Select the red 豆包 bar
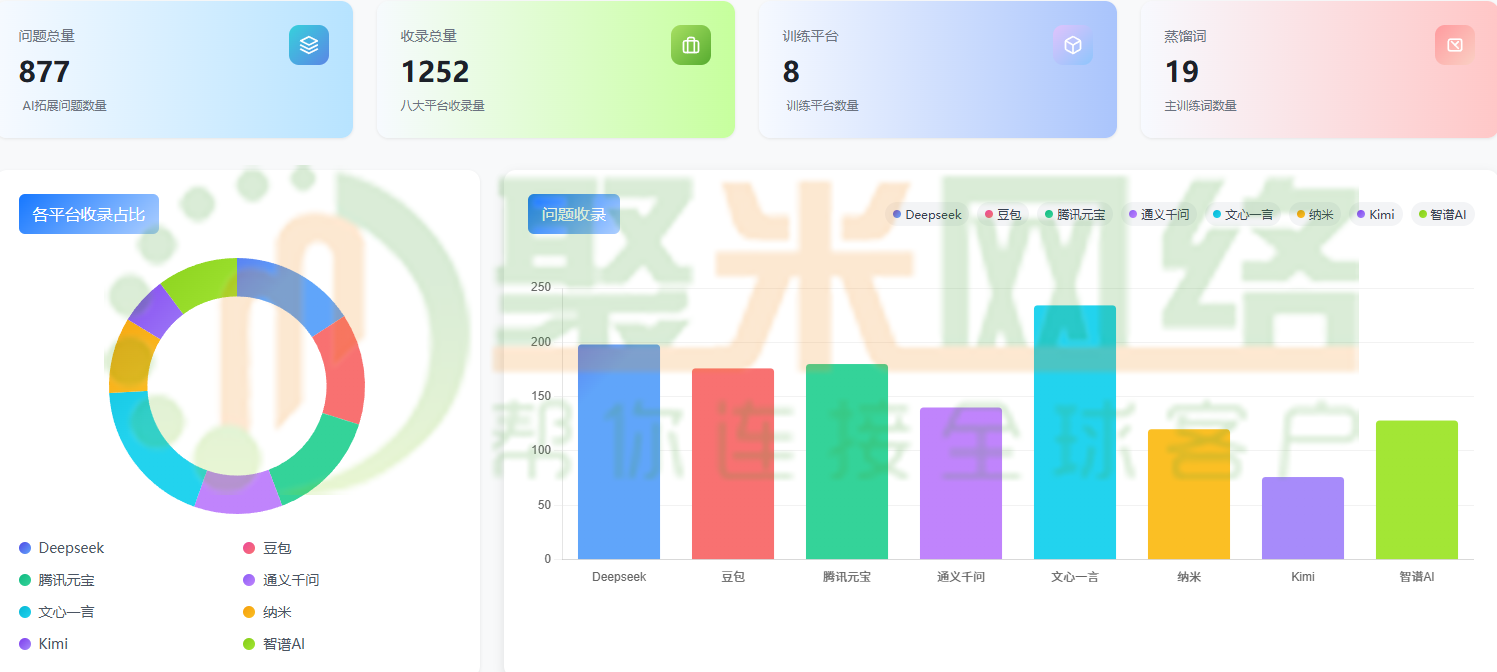The width and height of the screenshot is (1497, 672). (x=733, y=464)
